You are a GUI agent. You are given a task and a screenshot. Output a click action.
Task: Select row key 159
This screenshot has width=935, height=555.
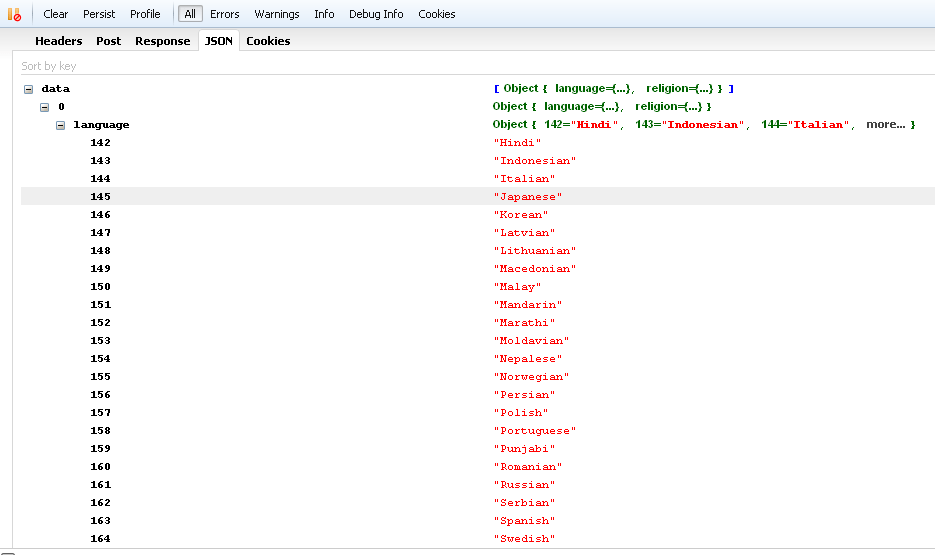[x=100, y=448]
